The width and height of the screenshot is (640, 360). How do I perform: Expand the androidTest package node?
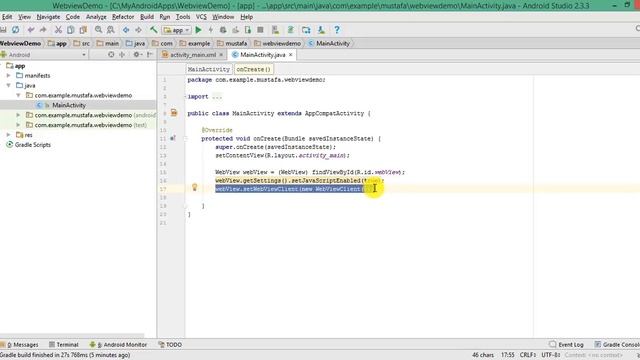pyautogui.click(x=18, y=115)
